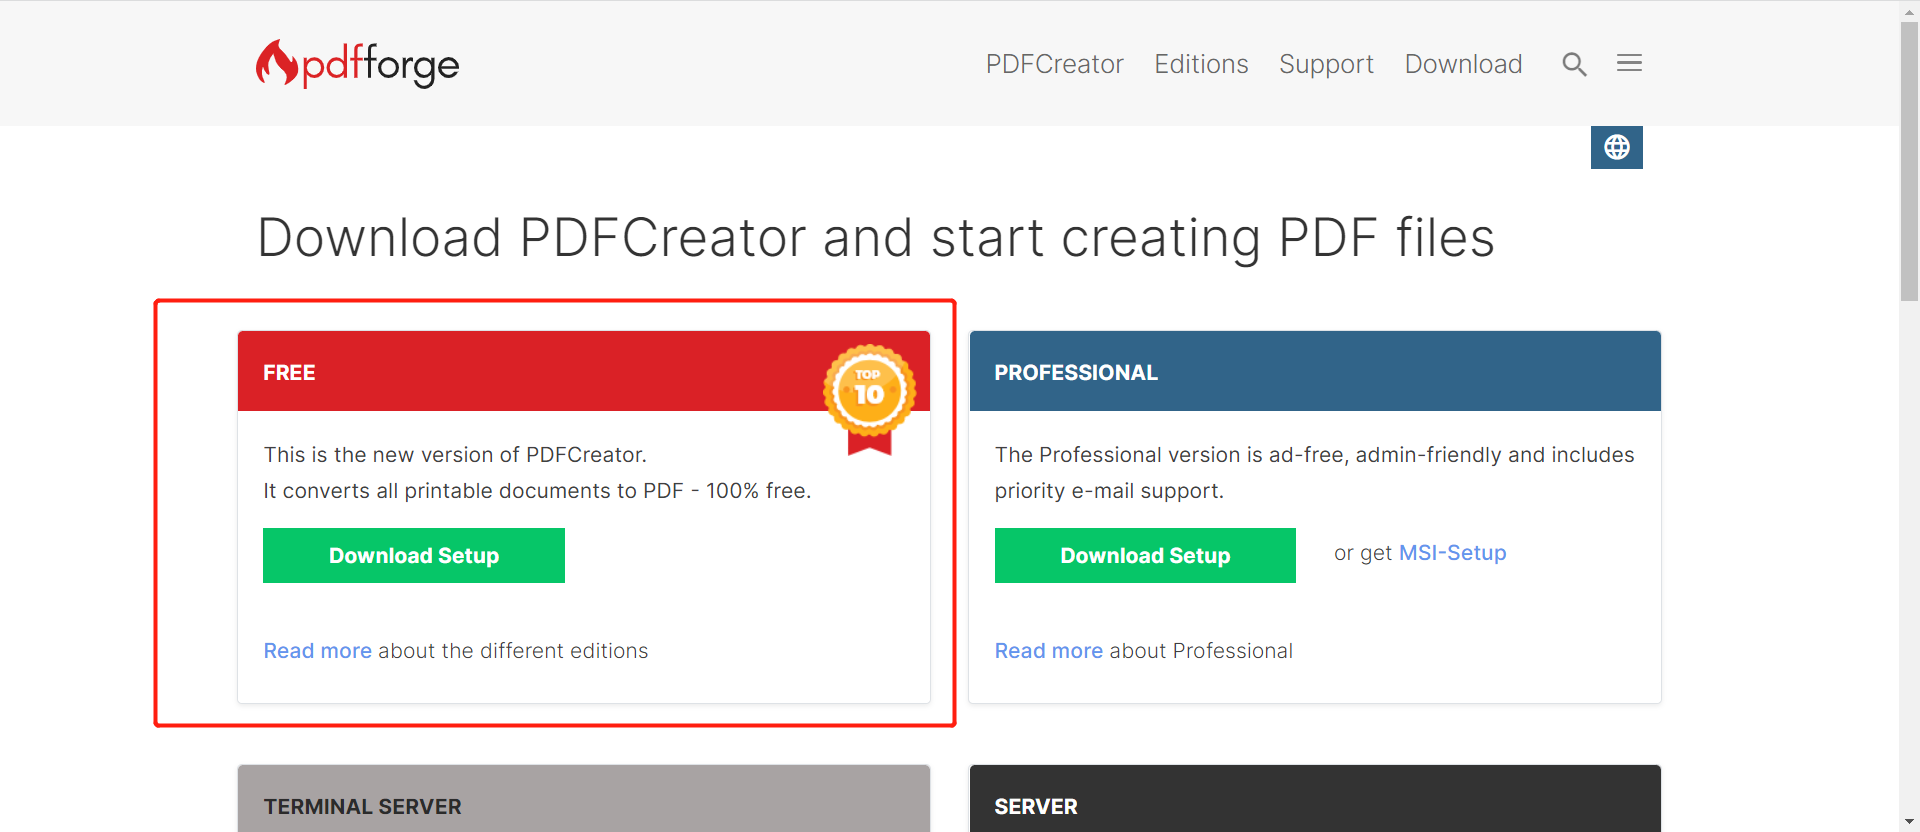This screenshot has height=832, width=1920.
Task: Open the Editions menu item
Action: (x=1201, y=64)
